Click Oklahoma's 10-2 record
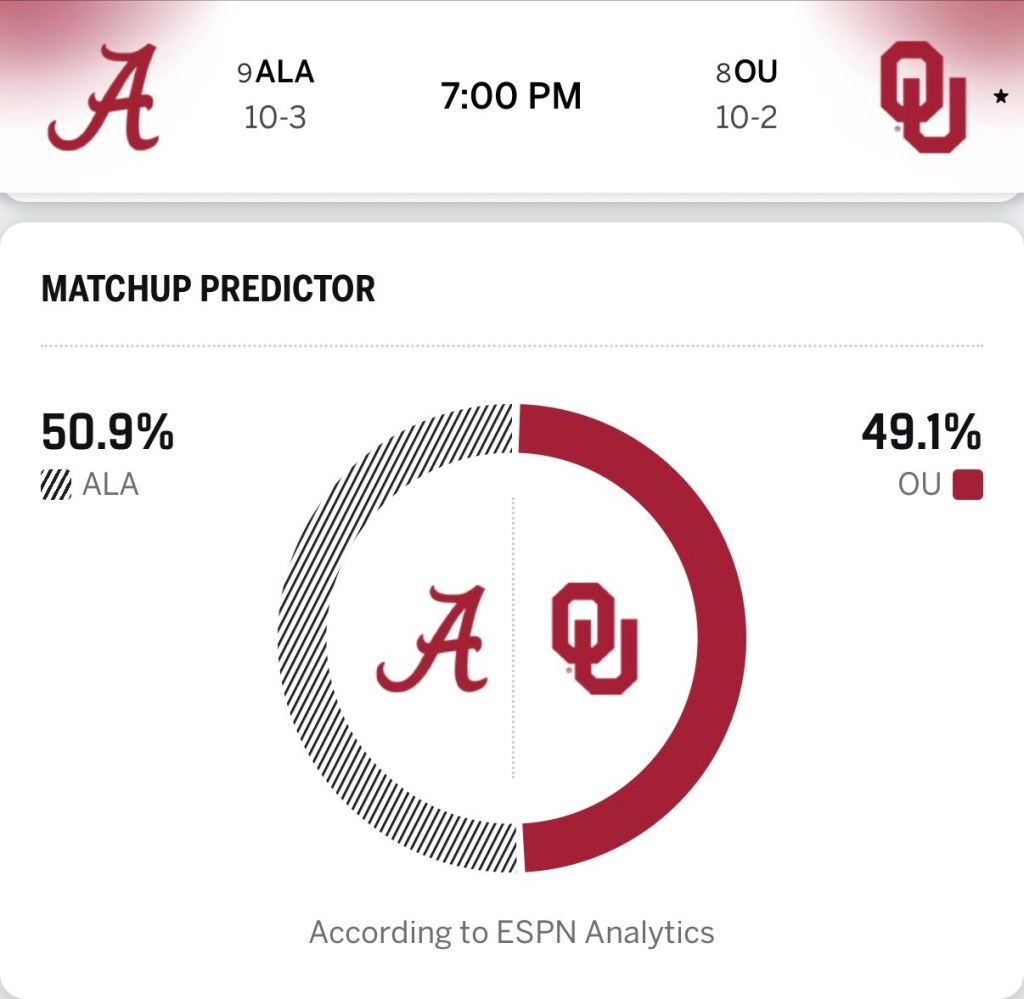Screen dimensions: 1024x999 tap(746, 118)
